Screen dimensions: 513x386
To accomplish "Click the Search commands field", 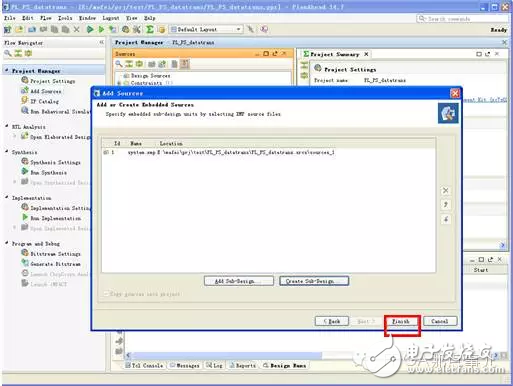I will tap(463, 19).
